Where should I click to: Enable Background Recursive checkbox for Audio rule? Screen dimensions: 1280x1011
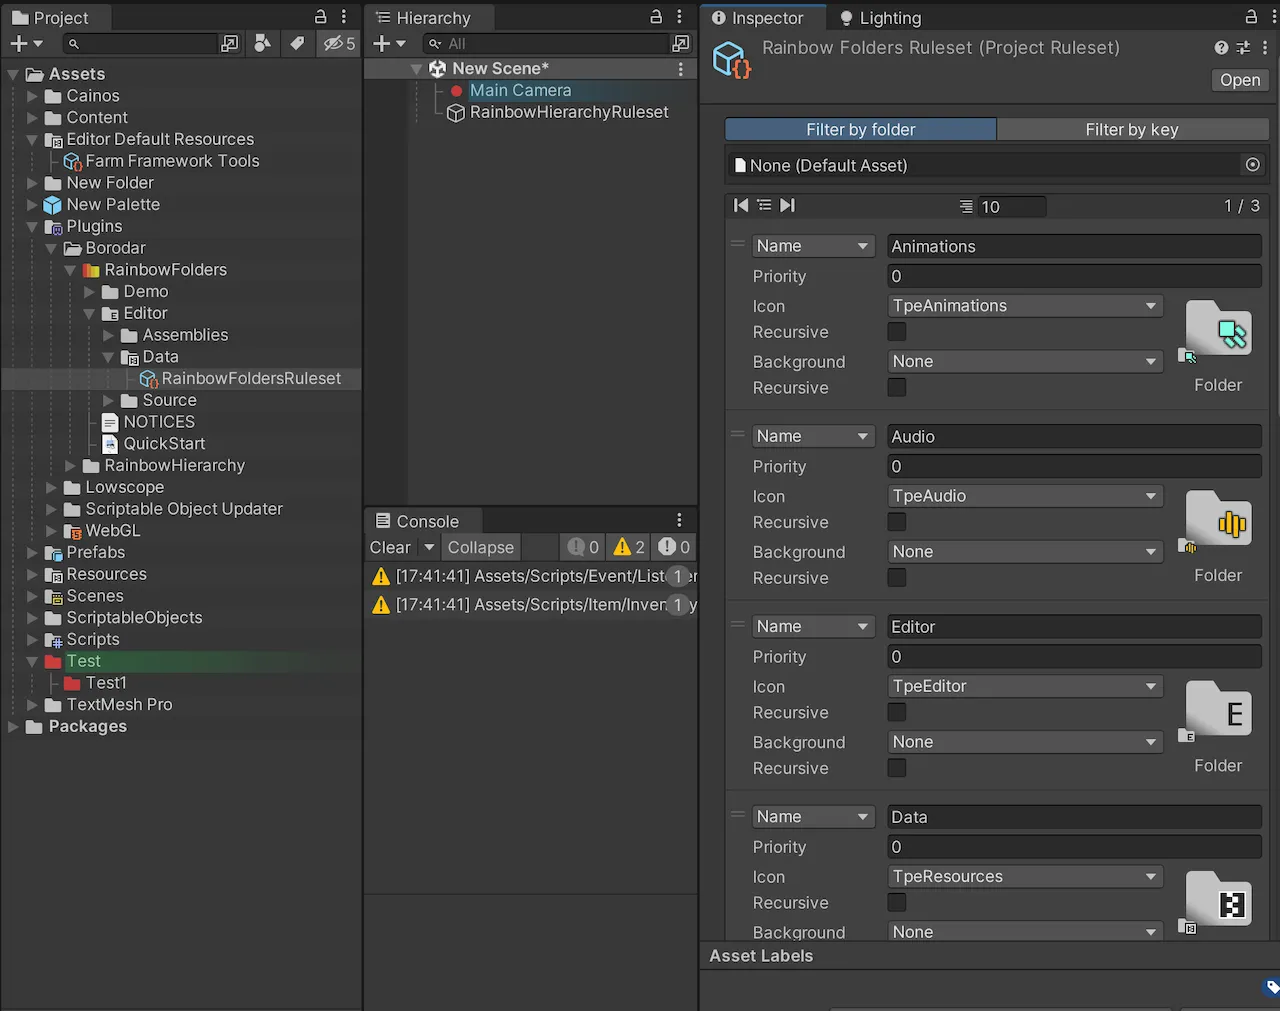point(897,577)
